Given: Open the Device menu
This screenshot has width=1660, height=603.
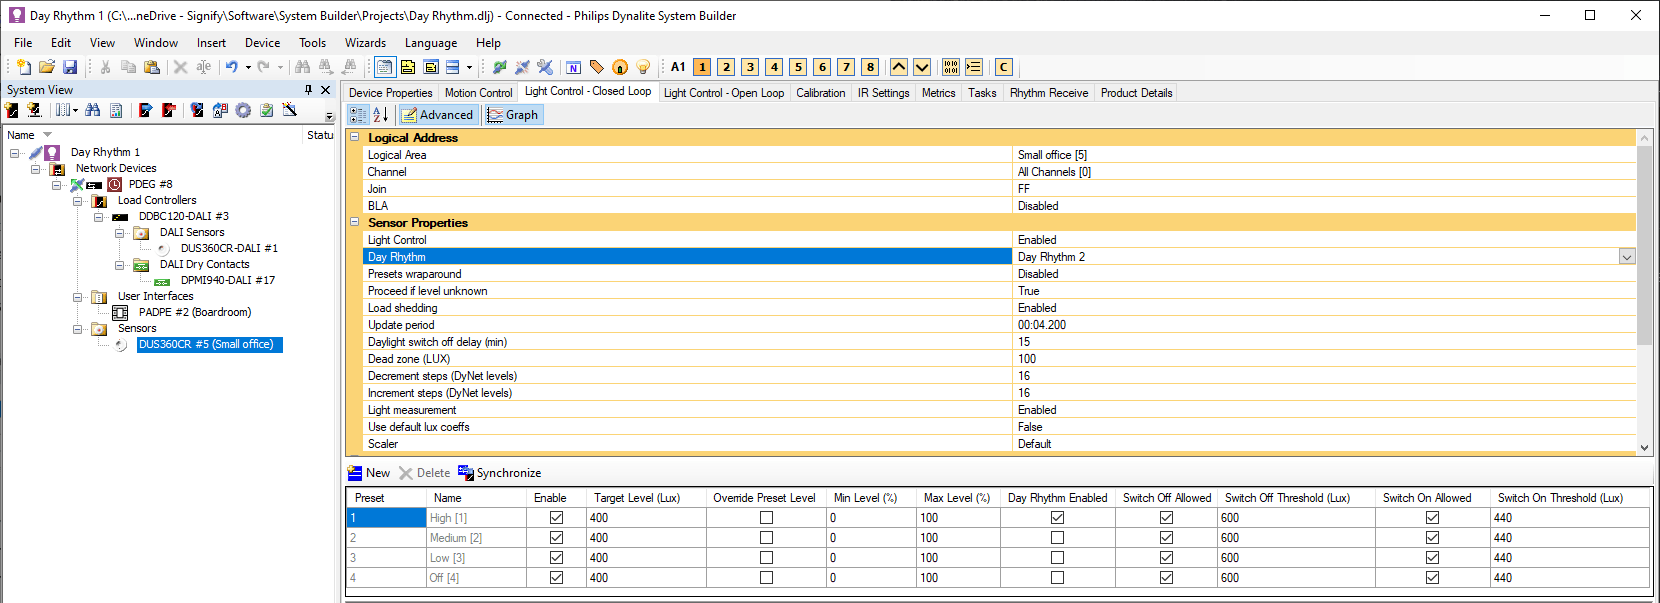Looking at the screenshot, I should coord(262,43).
